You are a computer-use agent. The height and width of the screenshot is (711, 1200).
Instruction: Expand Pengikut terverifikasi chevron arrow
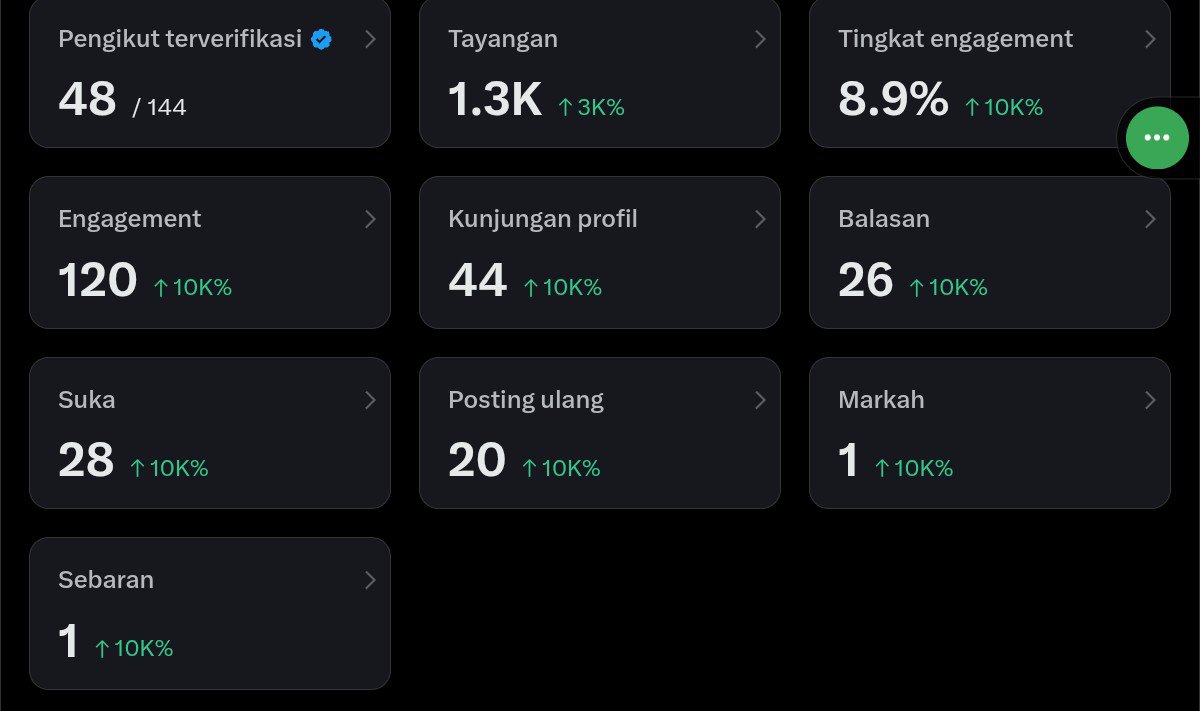tap(370, 39)
